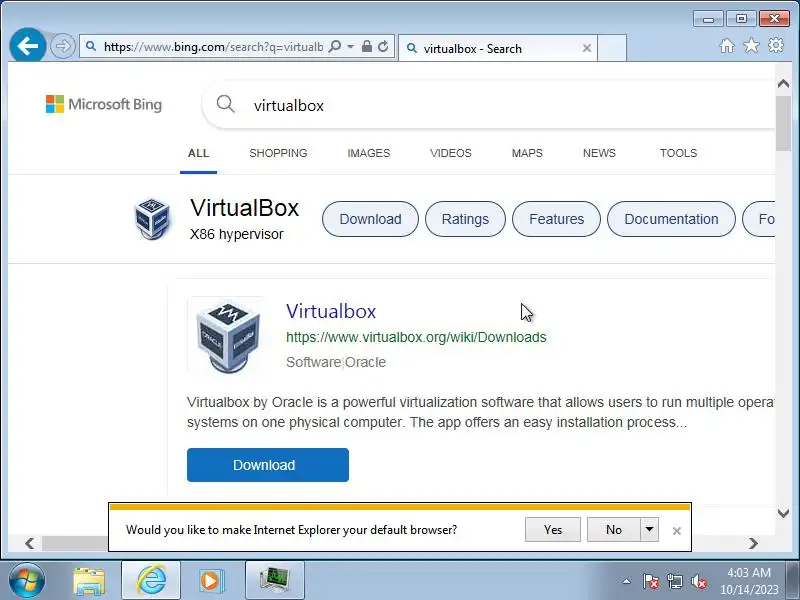This screenshot has width=800, height=600.
Task: Open the Tools gear icon
Action: tap(776, 45)
